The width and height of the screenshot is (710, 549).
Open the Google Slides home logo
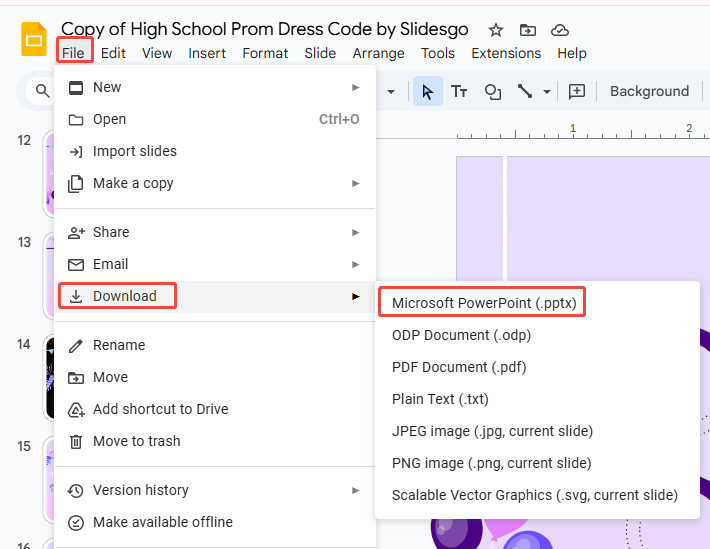pos(35,40)
